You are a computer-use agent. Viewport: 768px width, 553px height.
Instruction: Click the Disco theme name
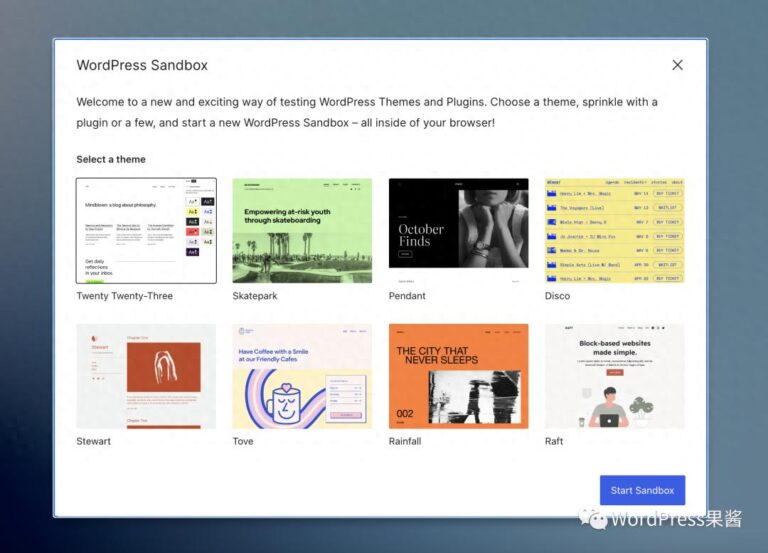tap(557, 296)
